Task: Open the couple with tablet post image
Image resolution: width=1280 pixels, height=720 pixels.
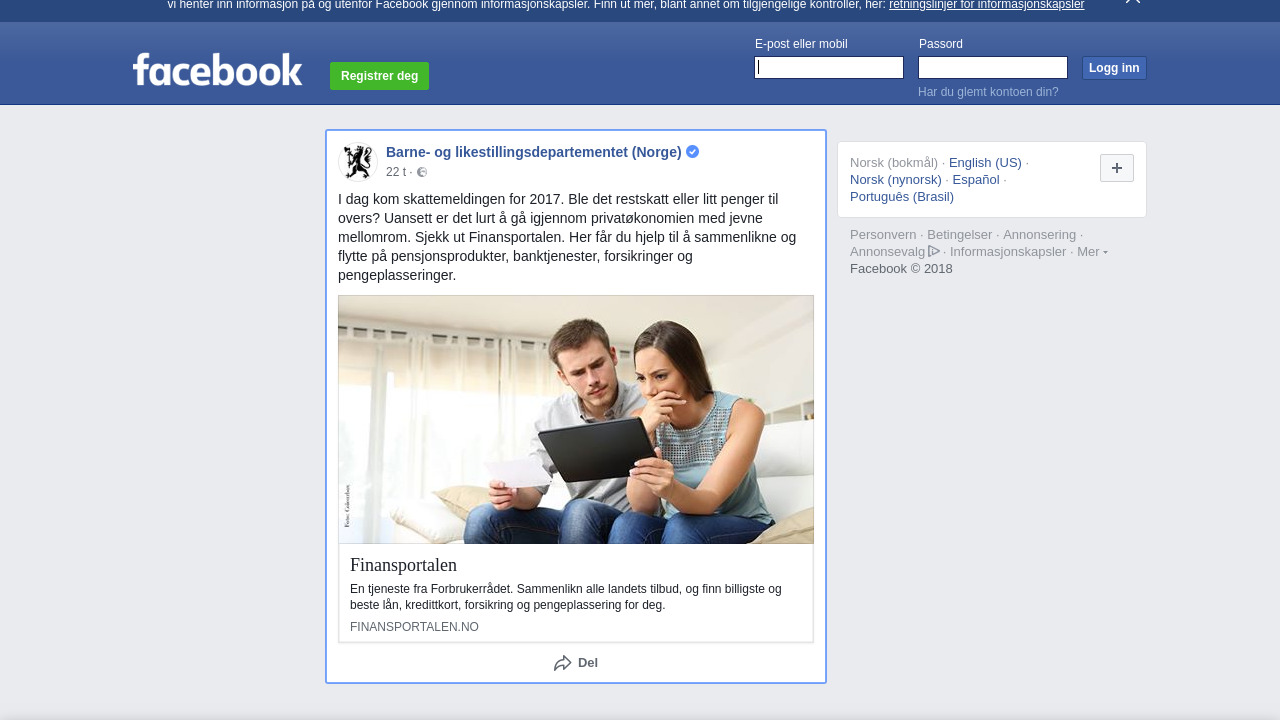Action: click(x=576, y=419)
